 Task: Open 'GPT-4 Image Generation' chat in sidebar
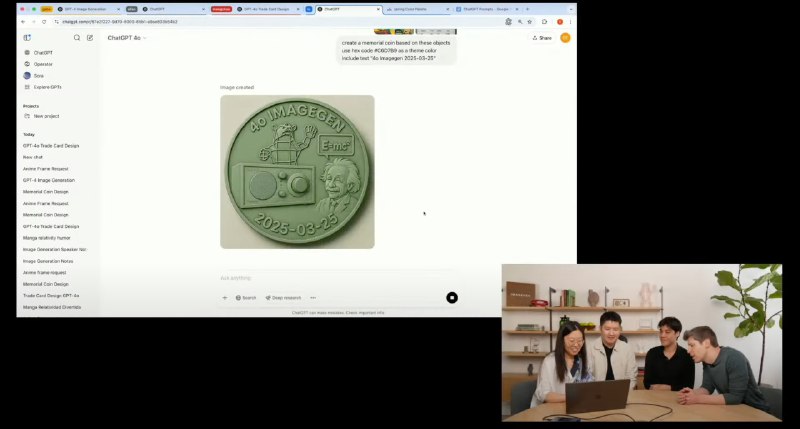tap(48, 180)
